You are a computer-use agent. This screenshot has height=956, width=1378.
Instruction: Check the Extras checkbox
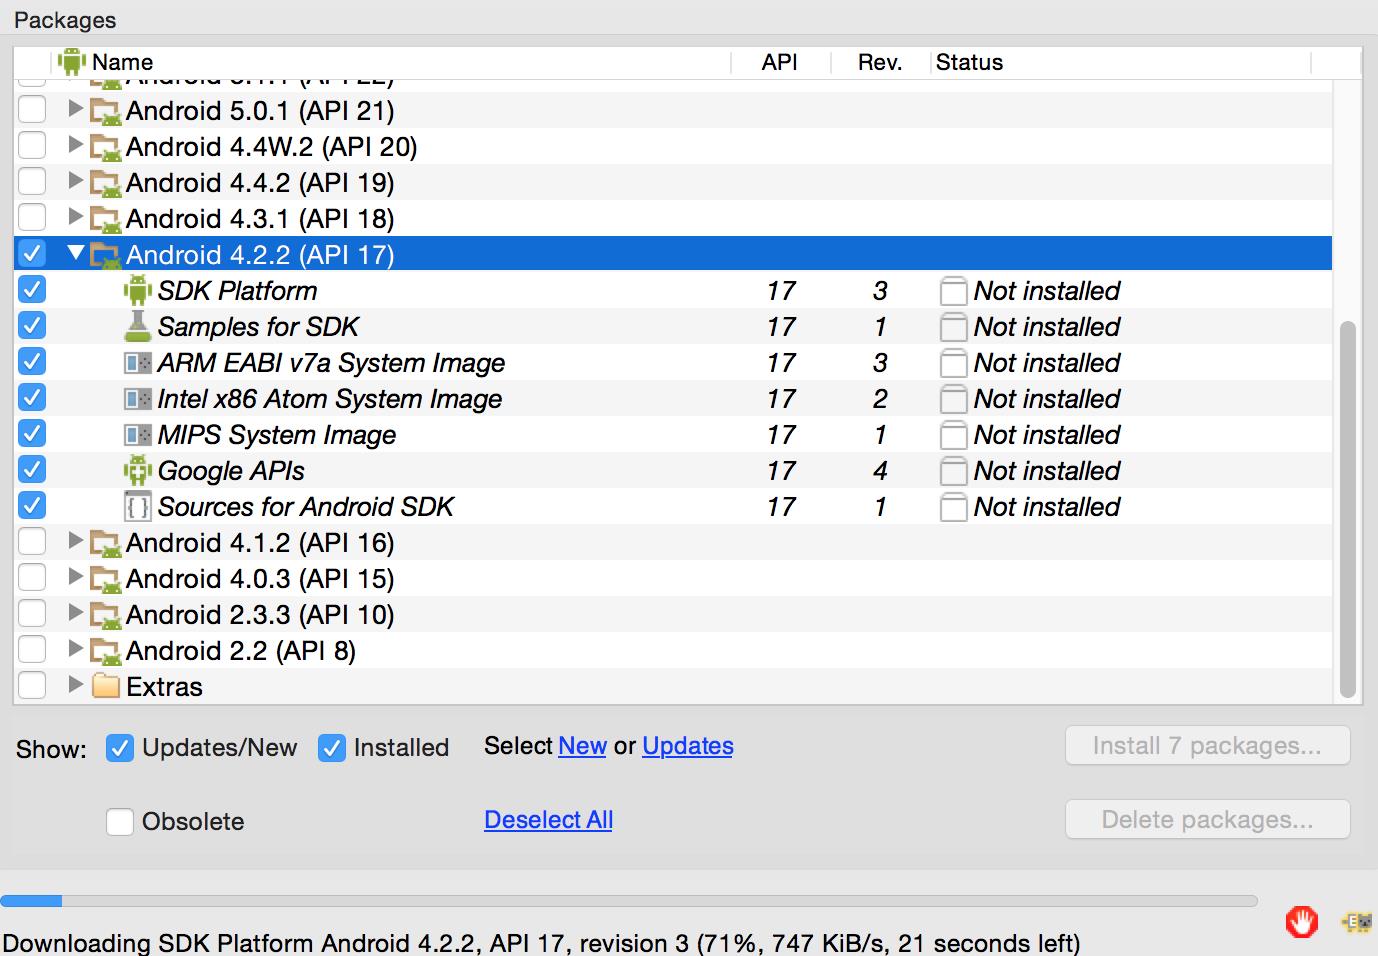tap(32, 685)
